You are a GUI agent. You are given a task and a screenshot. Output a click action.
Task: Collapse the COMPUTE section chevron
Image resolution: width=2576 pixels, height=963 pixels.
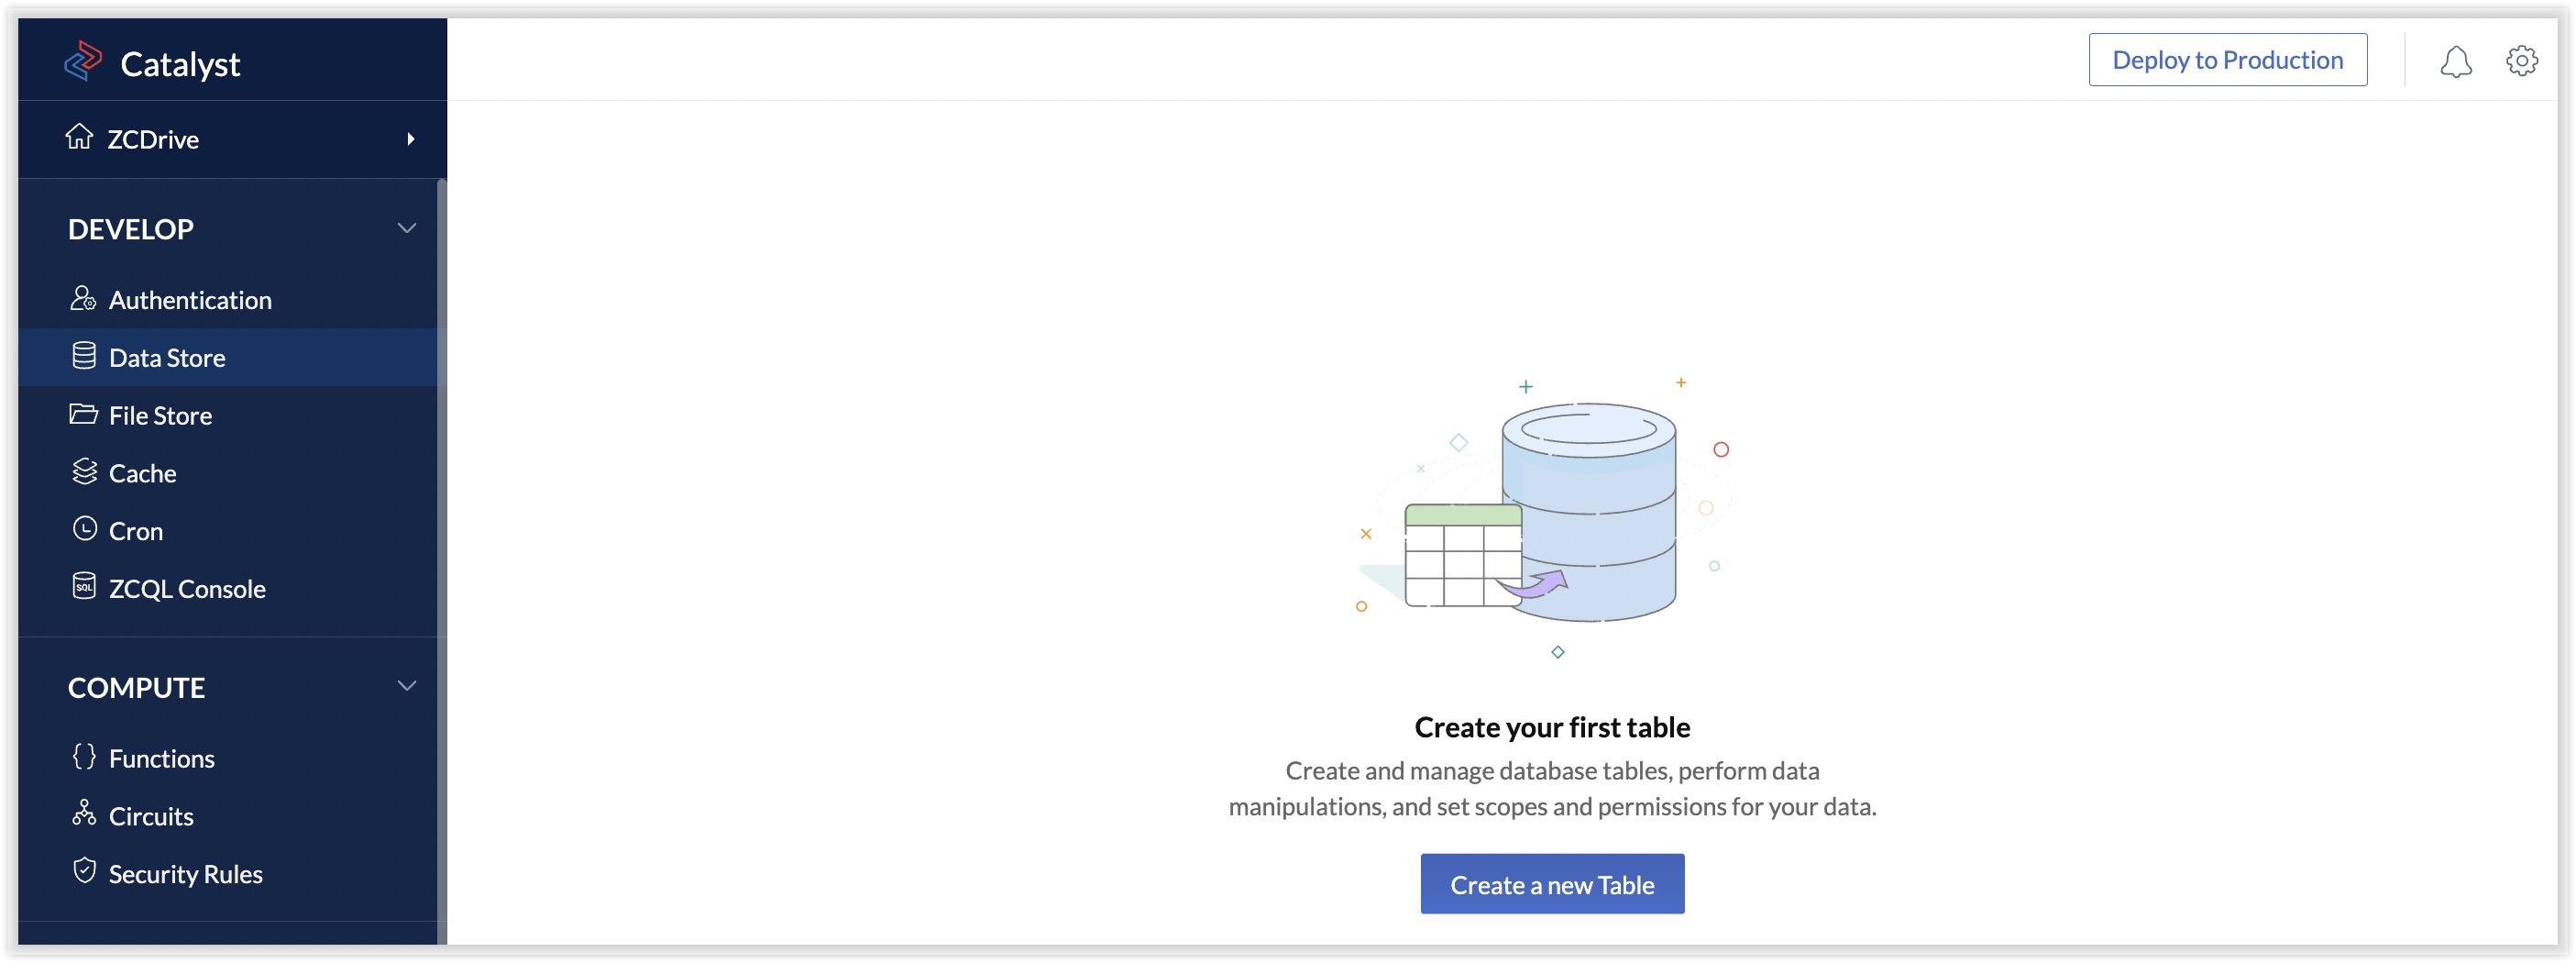[407, 686]
